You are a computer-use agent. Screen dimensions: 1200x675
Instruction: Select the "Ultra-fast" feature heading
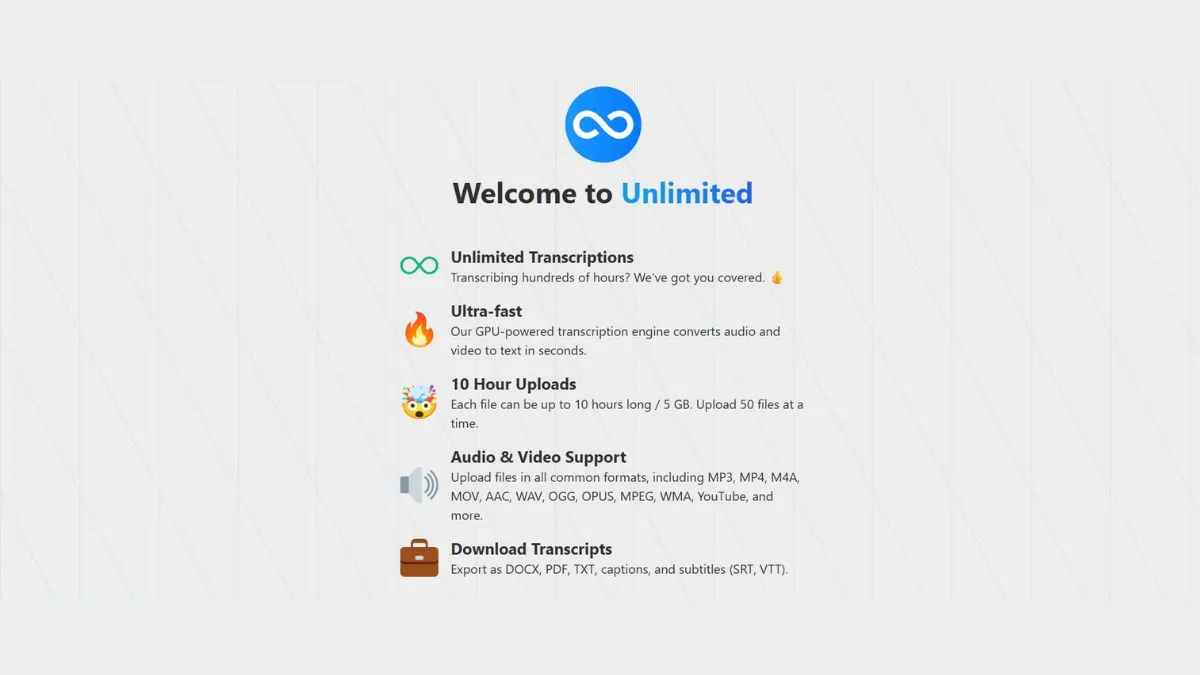486,311
